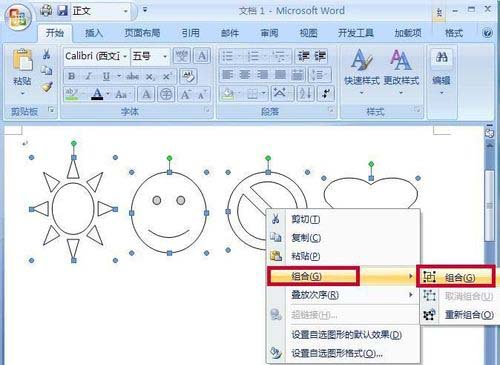Image resolution: width=500 pixels, height=365 pixels.
Task: Toggle the character border A button
Action: pos(202,56)
